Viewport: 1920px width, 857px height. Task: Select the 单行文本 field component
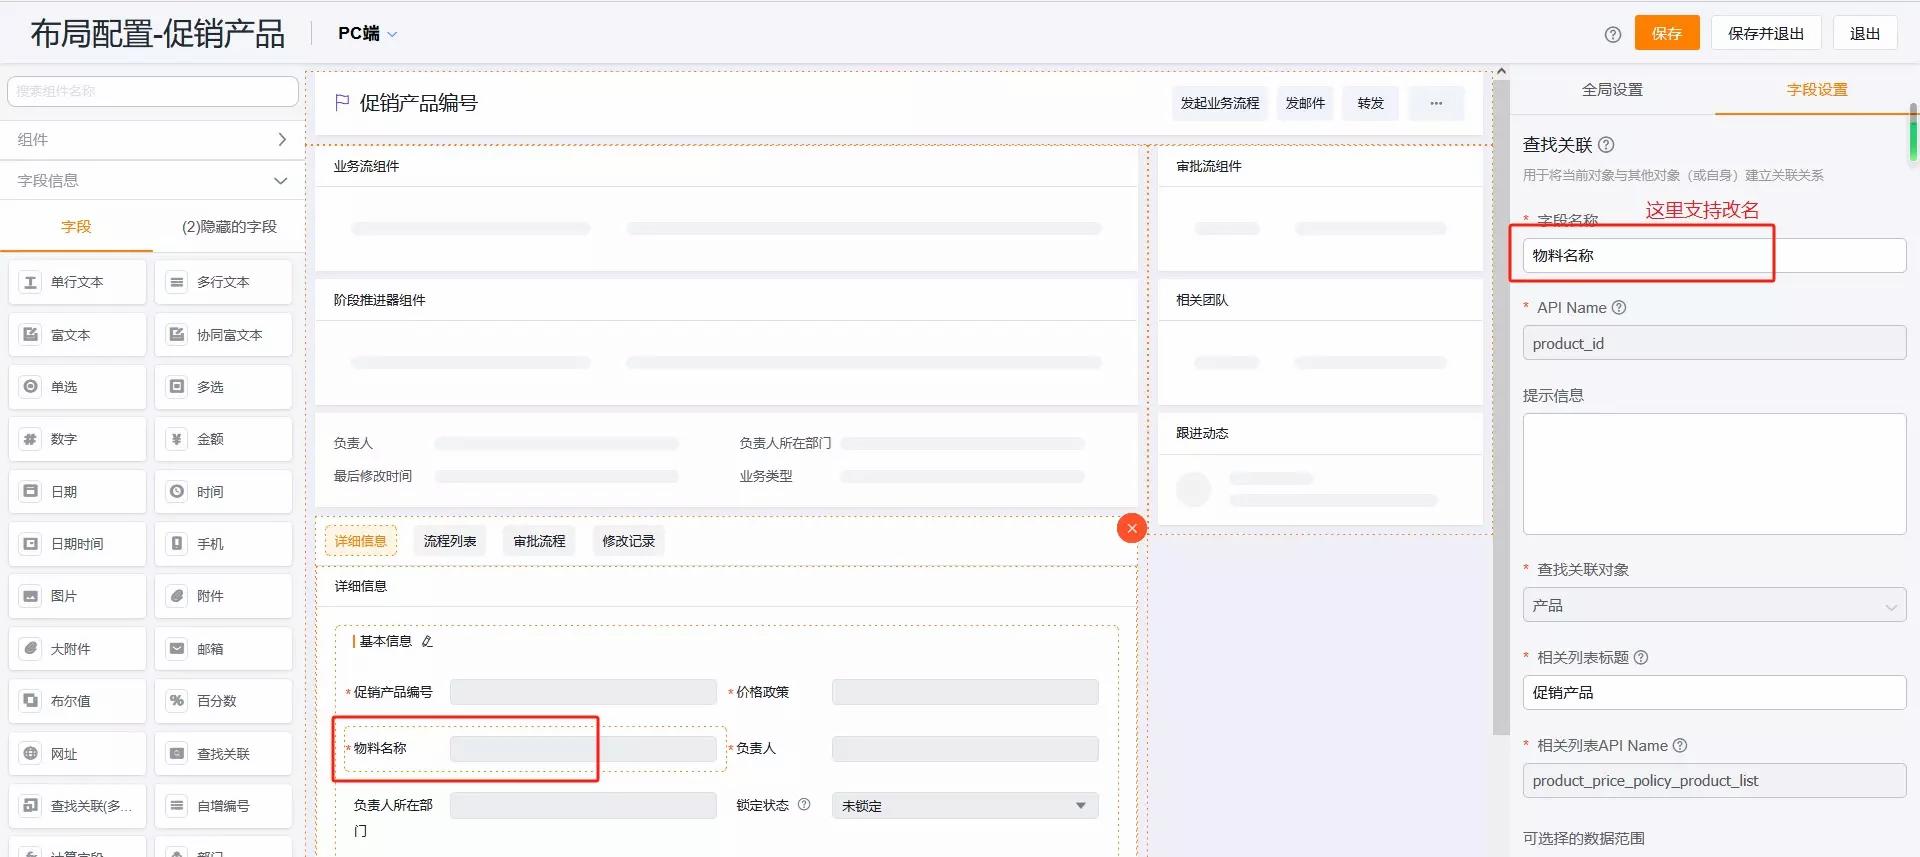tap(78, 282)
